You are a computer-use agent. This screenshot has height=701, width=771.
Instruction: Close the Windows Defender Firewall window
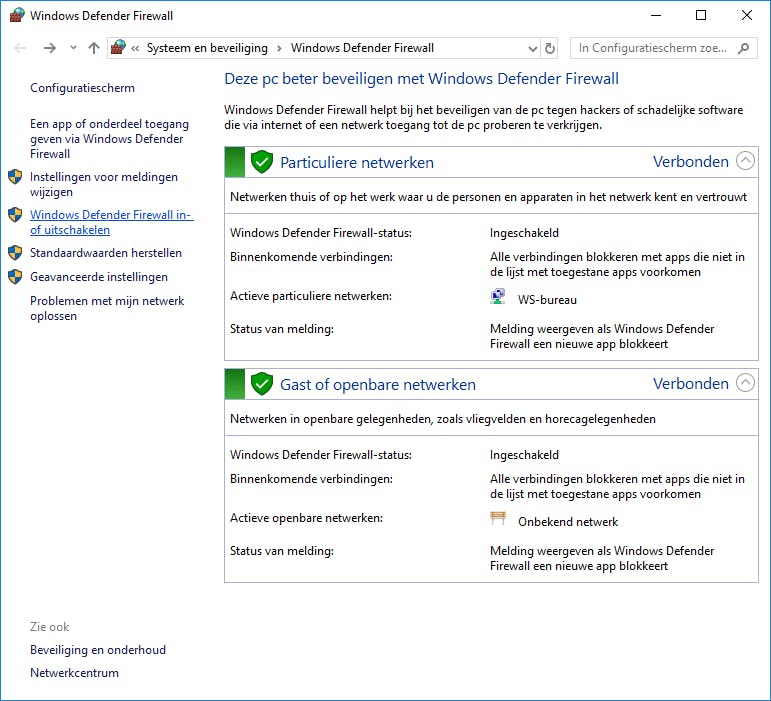pos(747,15)
